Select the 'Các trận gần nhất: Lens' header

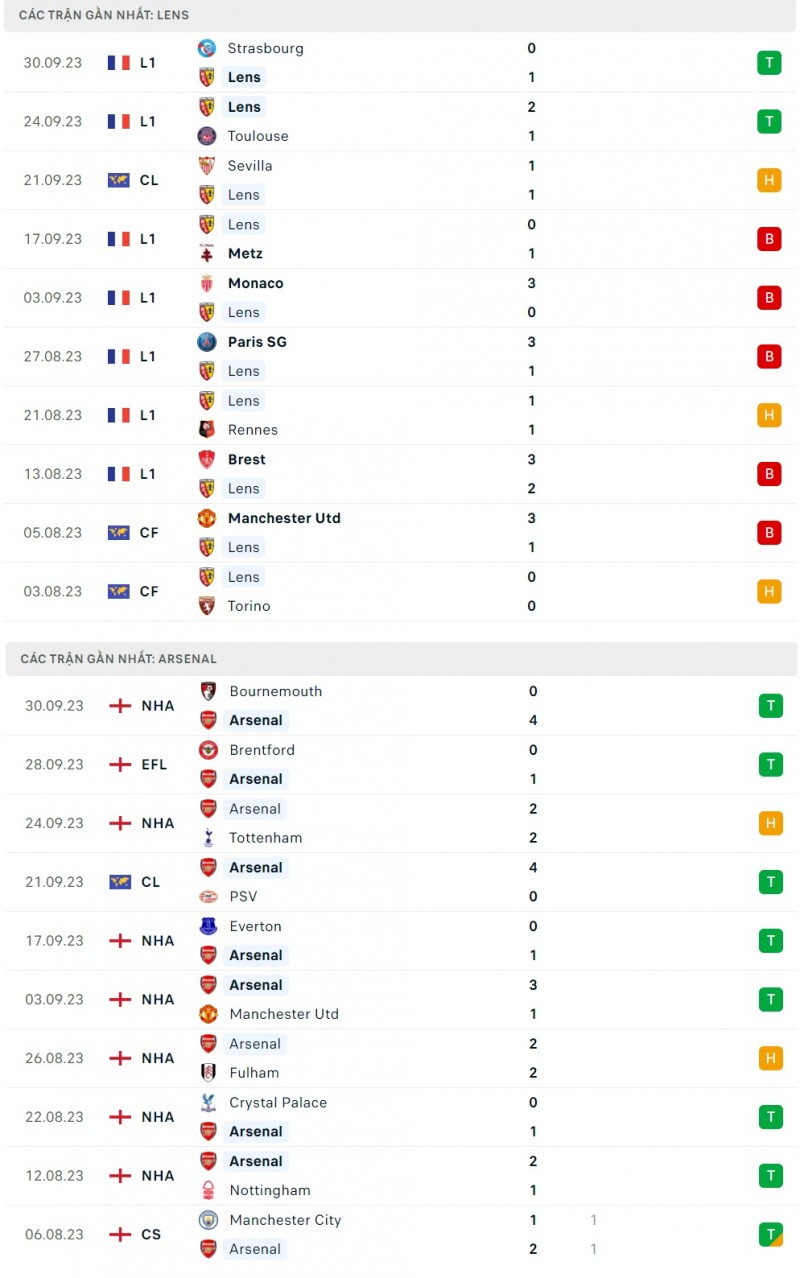click(x=400, y=16)
